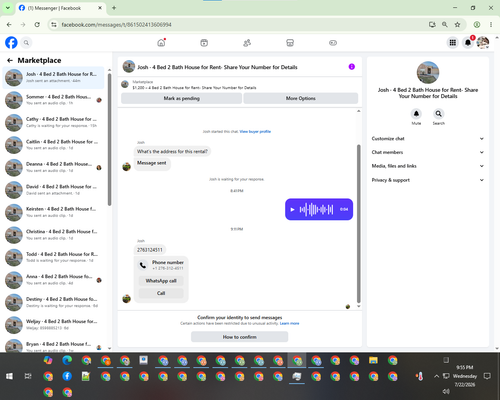The width and height of the screenshot is (500, 400).
Task: Open David conversation in the chat list
Action: [x=53, y=190]
